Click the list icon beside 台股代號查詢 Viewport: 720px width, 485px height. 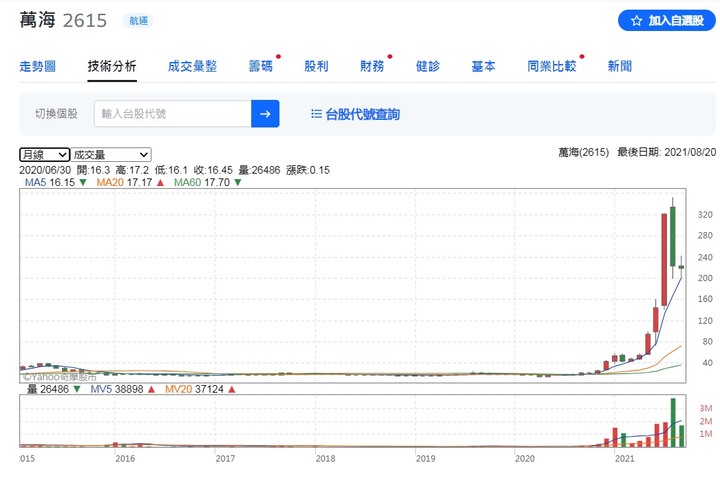pos(316,113)
